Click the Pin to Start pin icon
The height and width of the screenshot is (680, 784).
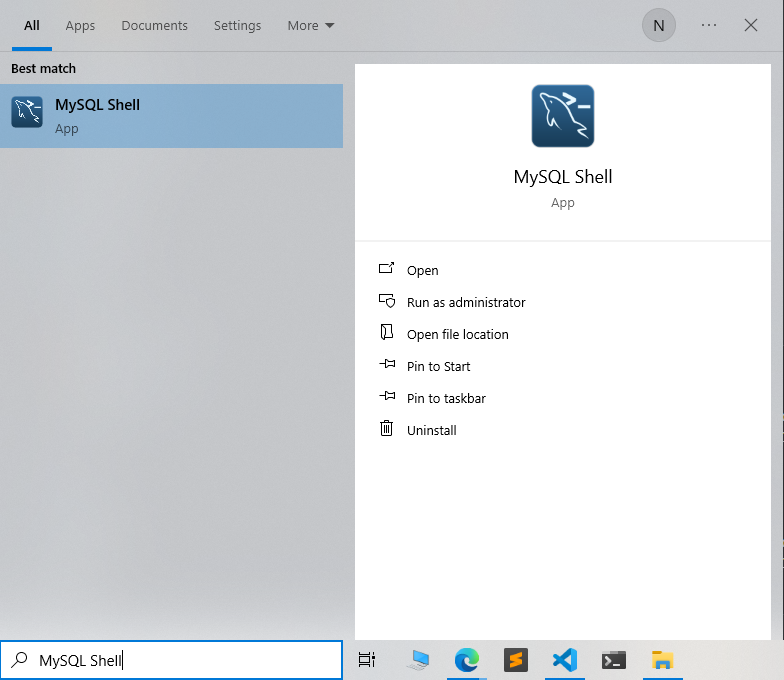coord(387,364)
